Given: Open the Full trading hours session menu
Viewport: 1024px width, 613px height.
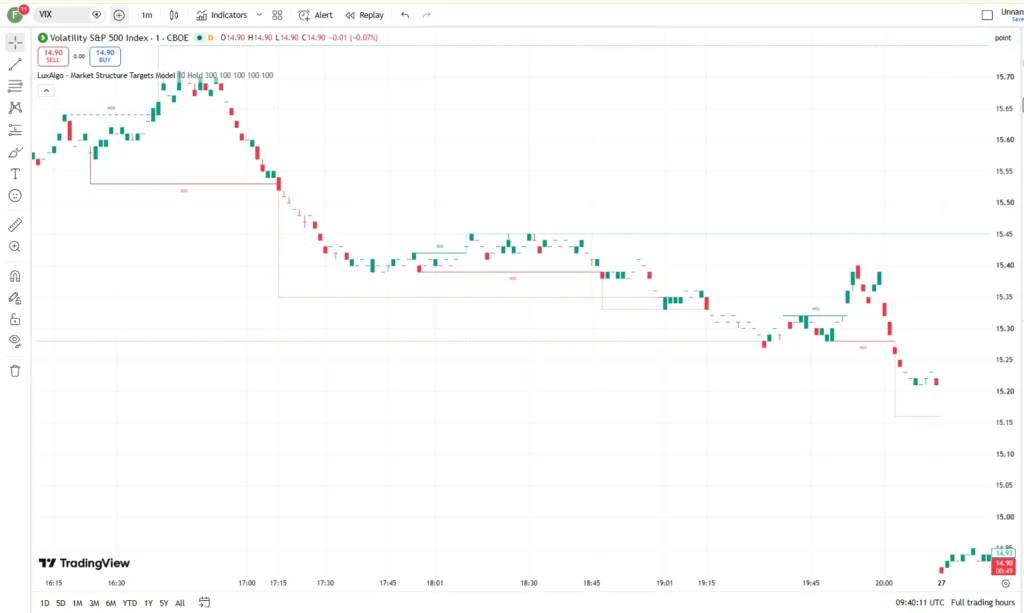Looking at the screenshot, I should click(983, 603).
